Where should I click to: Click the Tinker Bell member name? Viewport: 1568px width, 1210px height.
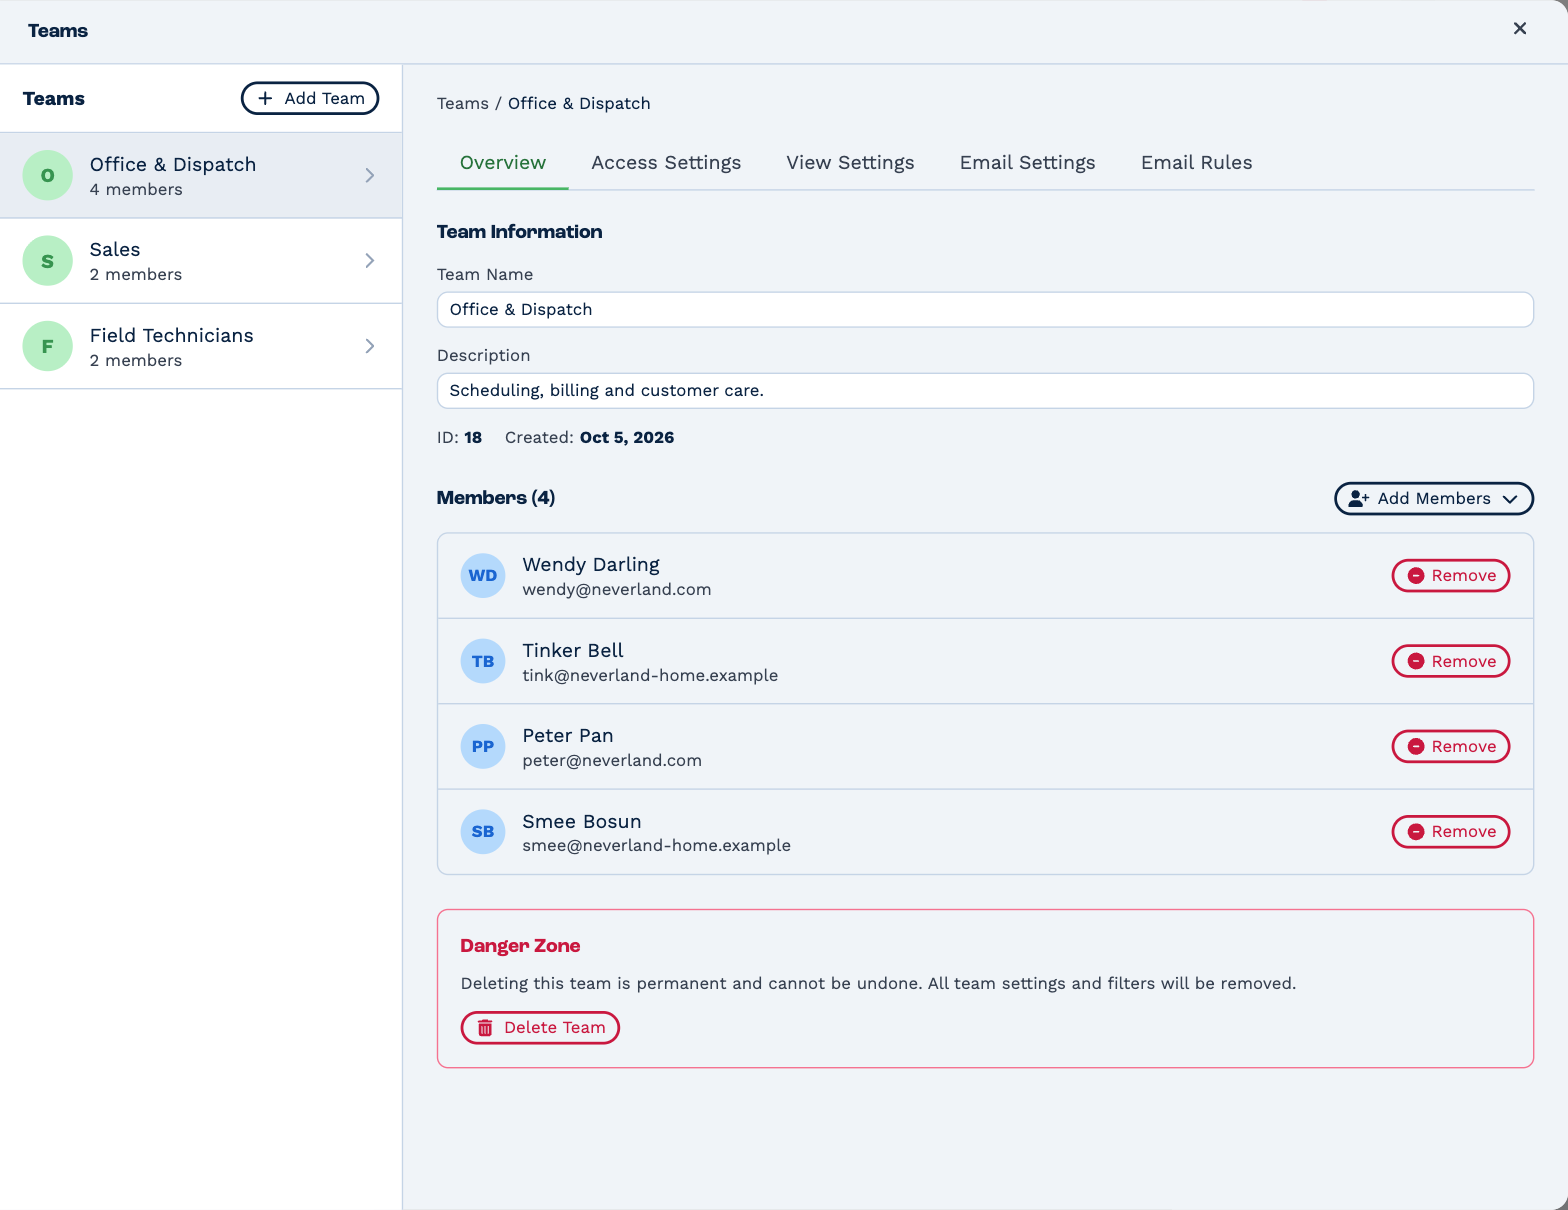point(573,651)
